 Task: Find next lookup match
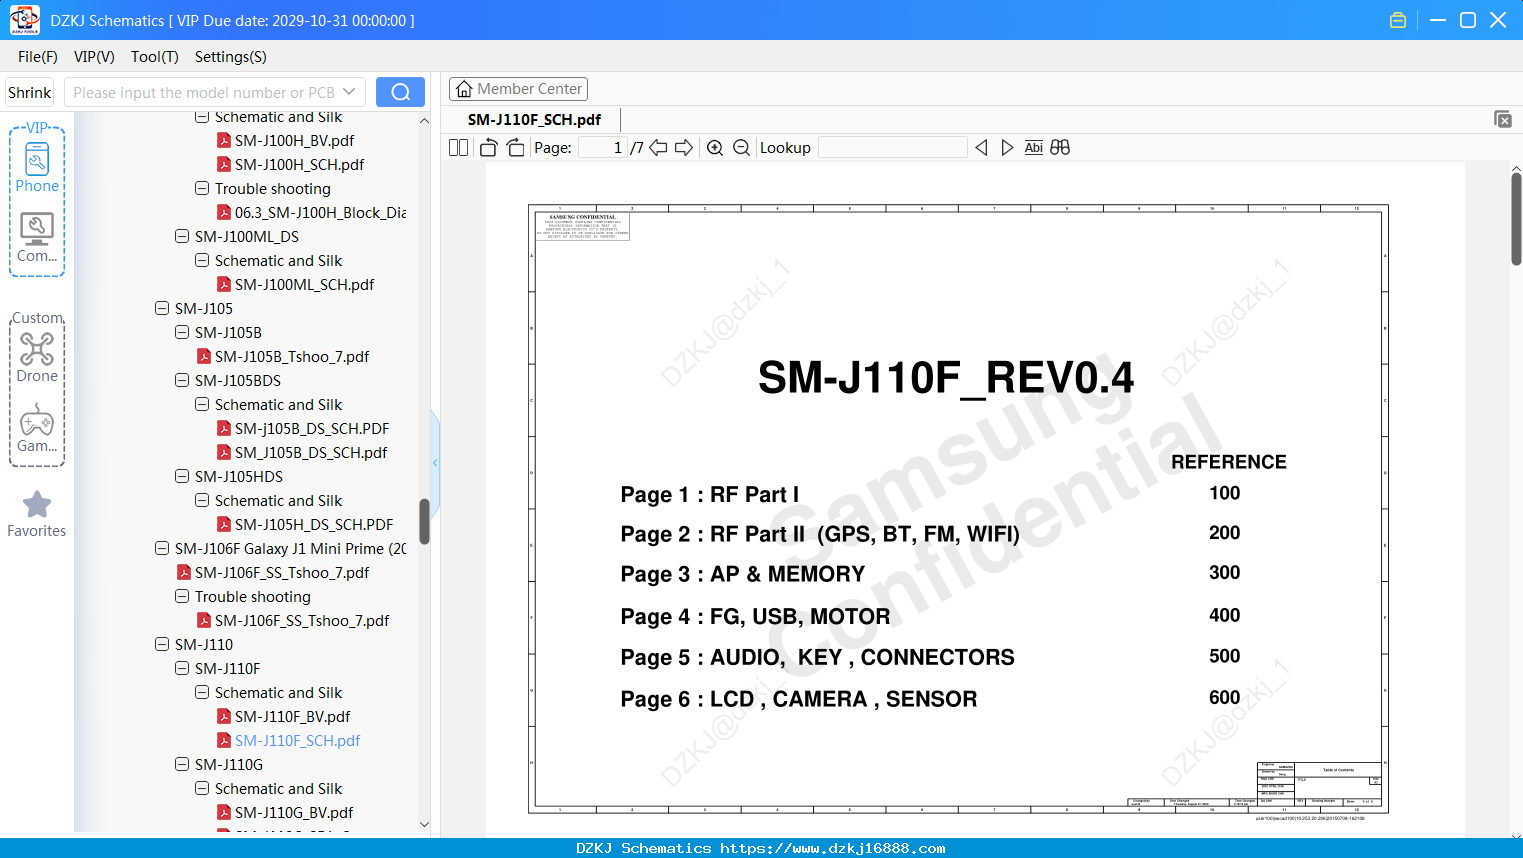coord(1007,148)
